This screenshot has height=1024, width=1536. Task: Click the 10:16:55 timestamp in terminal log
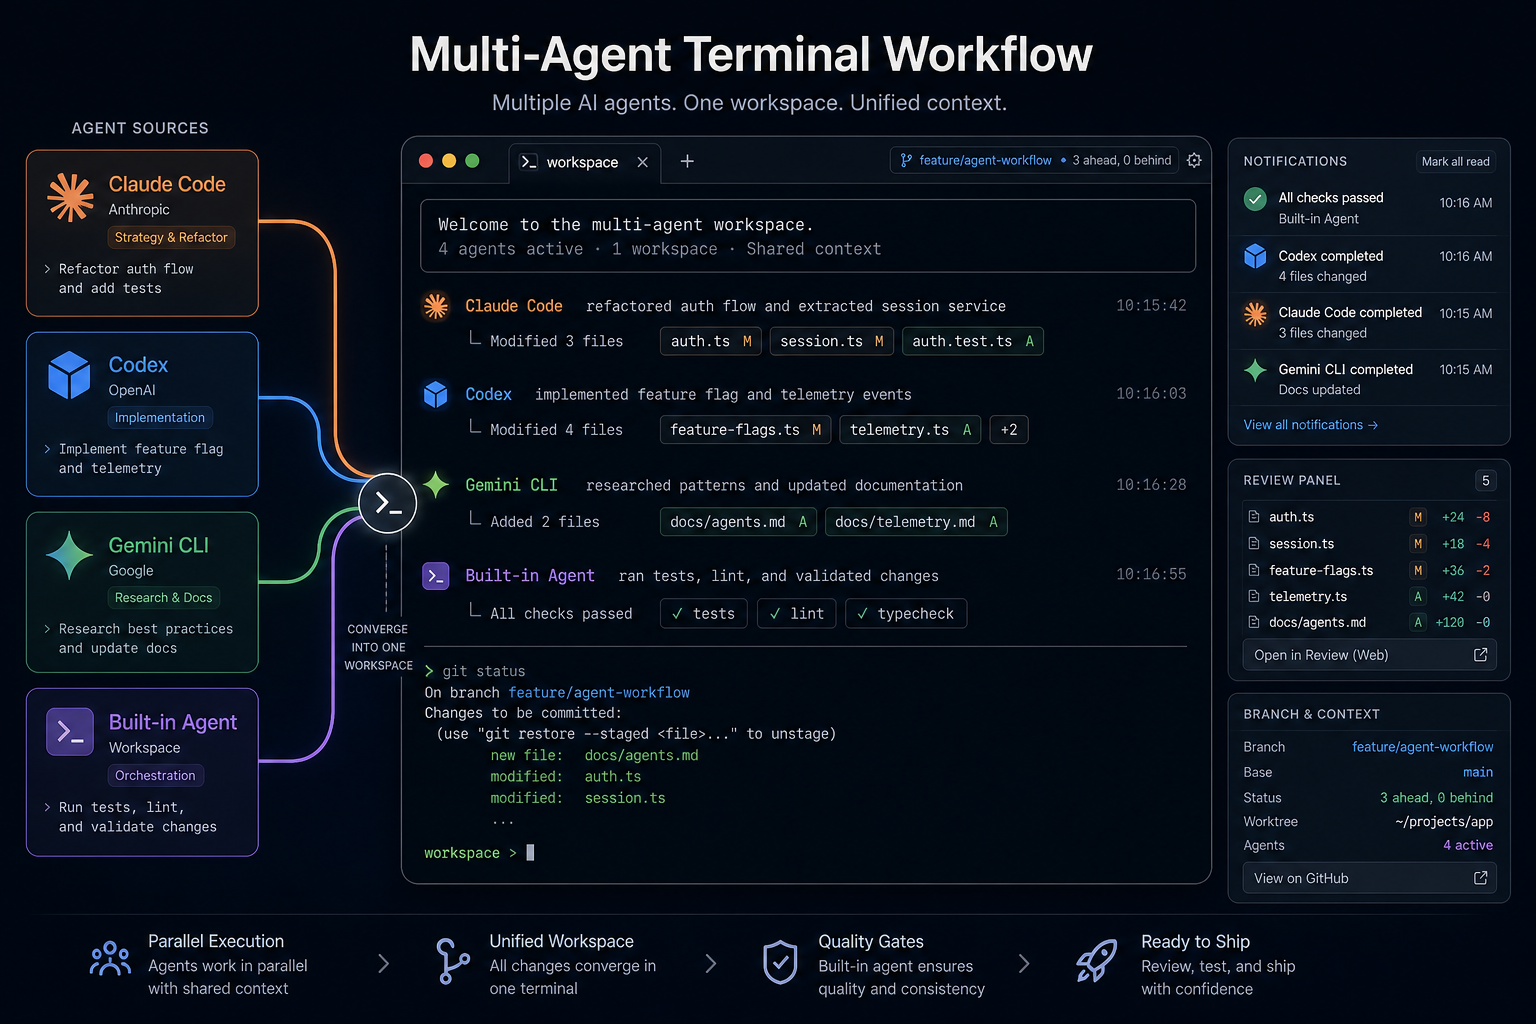point(1151,575)
